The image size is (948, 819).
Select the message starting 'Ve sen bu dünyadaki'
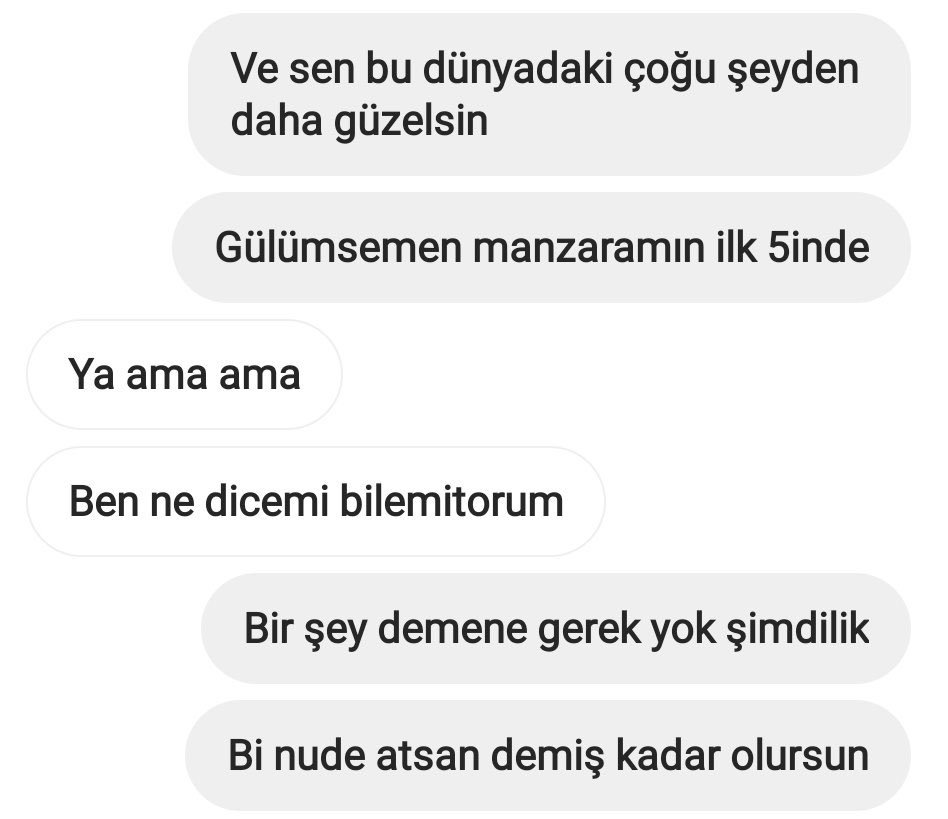[549, 94]
